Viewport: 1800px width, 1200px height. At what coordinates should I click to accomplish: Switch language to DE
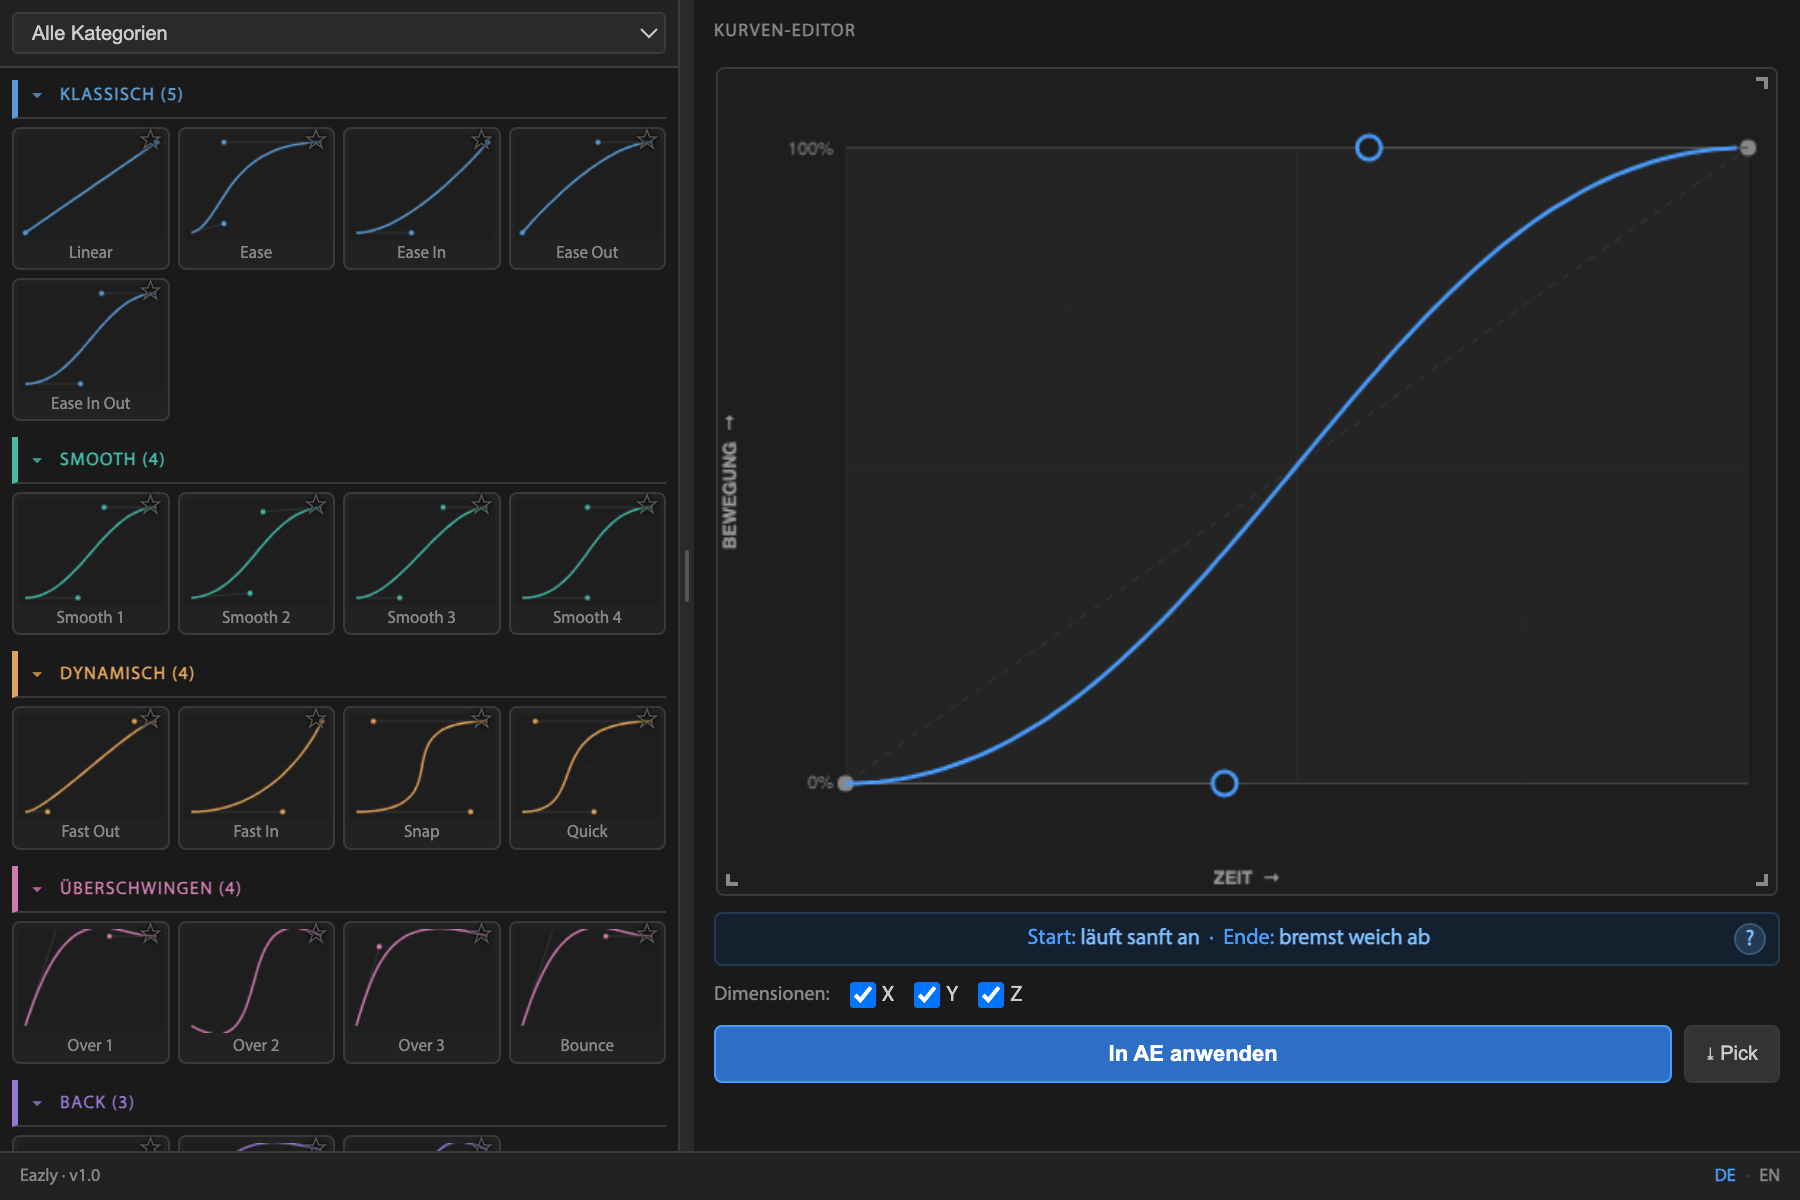[1725, 1175]
